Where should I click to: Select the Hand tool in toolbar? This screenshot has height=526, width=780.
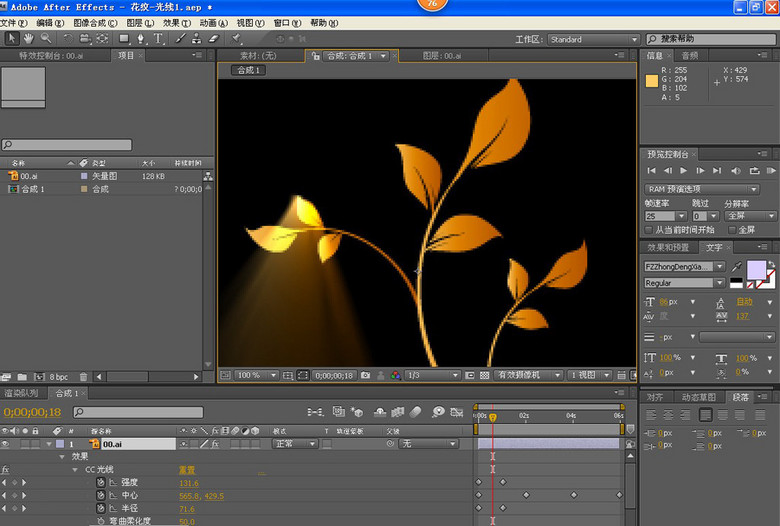pyautogui.click(x=28, y=39)
